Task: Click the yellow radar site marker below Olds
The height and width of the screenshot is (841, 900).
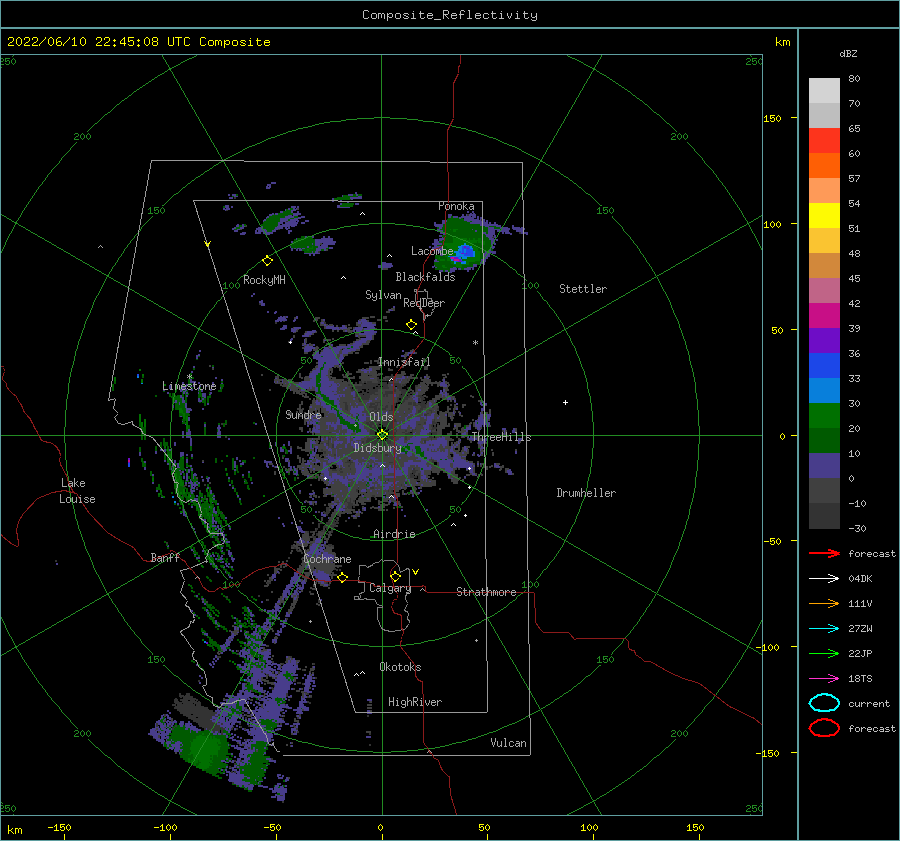Action: pos(382,435)
